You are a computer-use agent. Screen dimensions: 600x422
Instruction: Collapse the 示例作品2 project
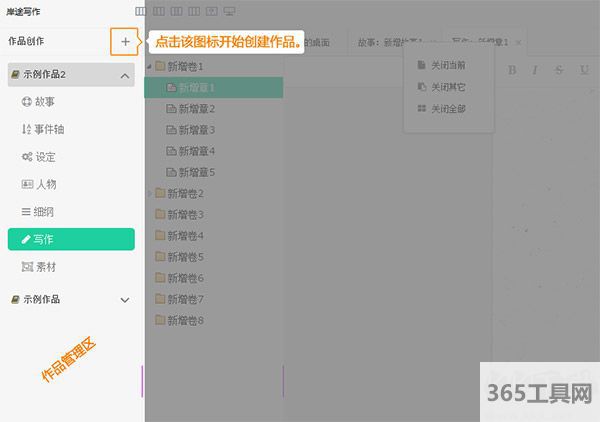125,76
